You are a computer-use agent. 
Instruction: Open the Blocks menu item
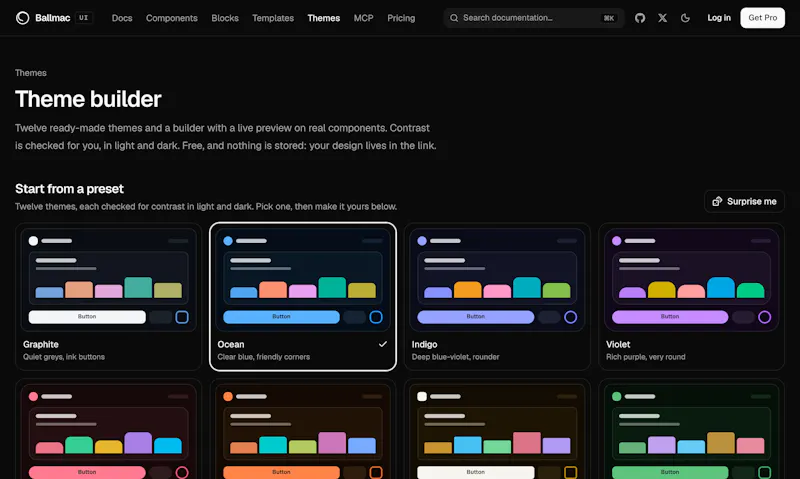(x=225, y=18)
